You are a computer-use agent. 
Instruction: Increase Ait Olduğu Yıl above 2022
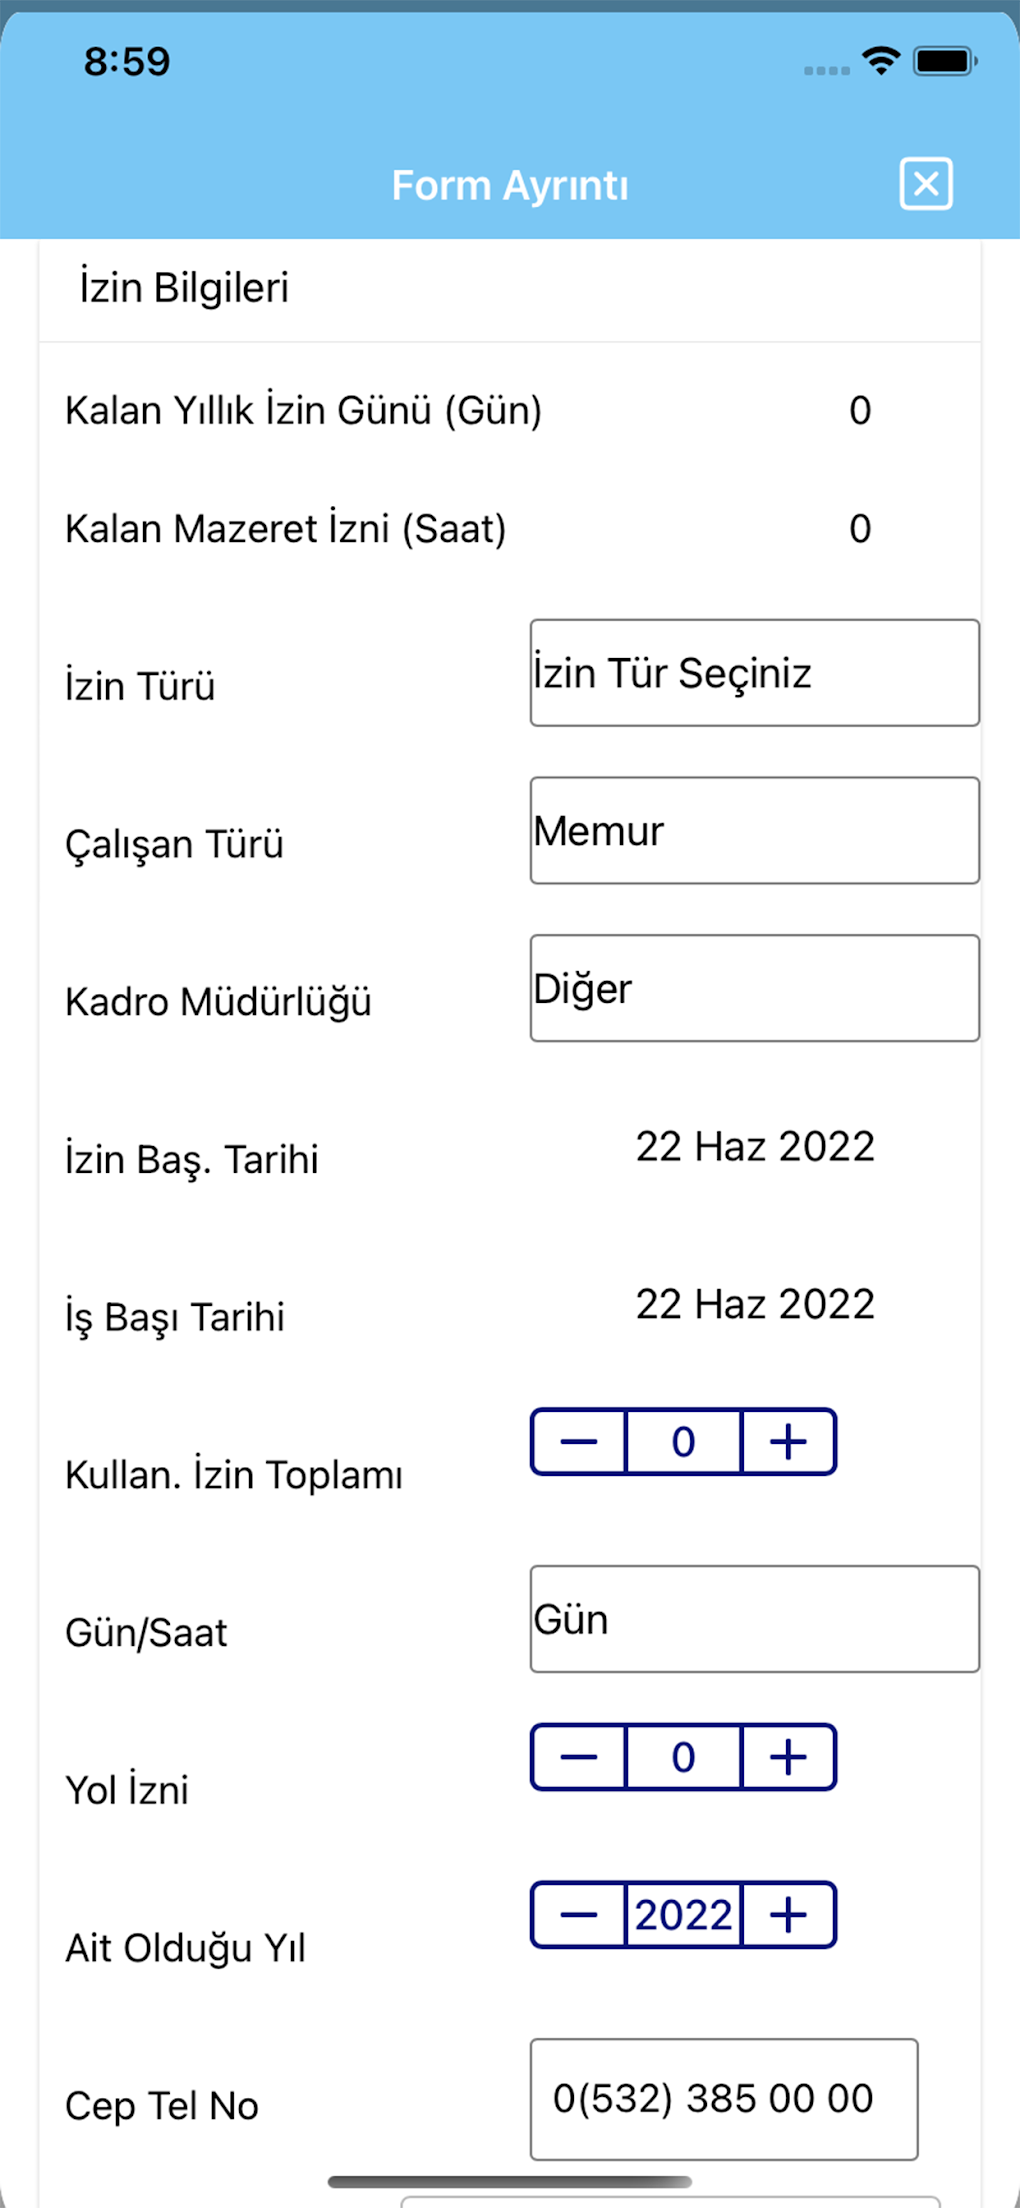point(788,1915)
